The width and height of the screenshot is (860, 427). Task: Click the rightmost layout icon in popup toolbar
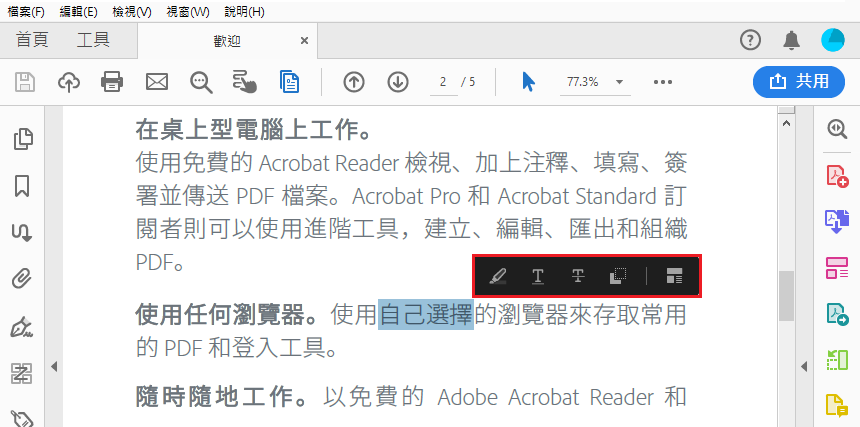(x=674, y=276)
